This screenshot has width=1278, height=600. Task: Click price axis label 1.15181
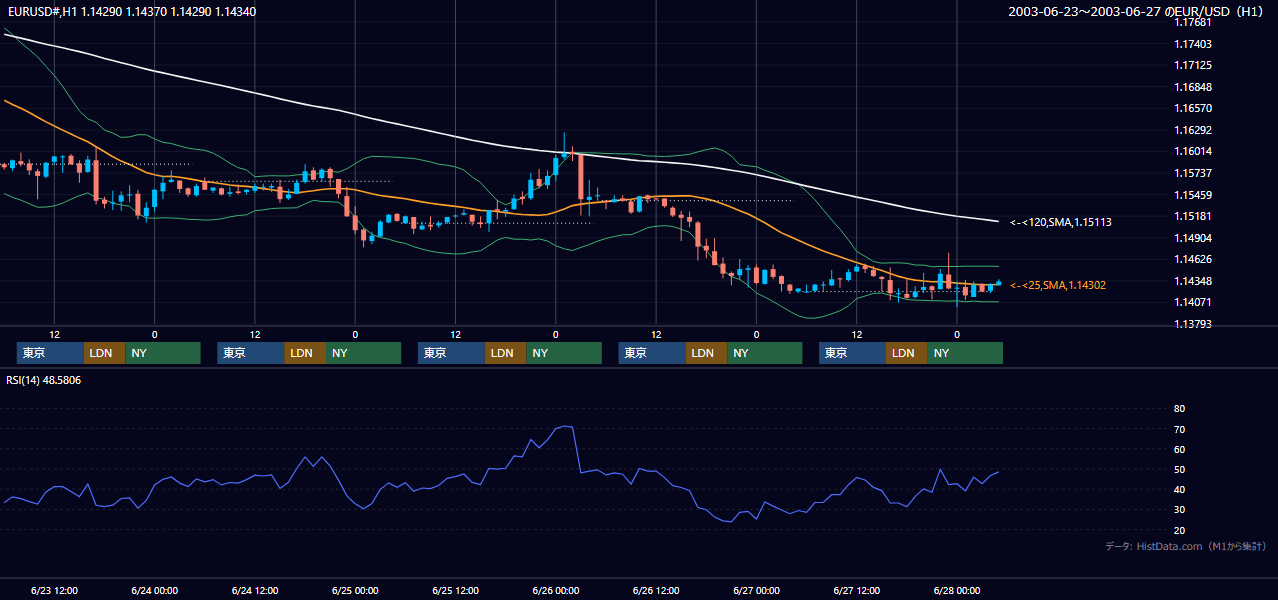click(x=1192, y=216)
